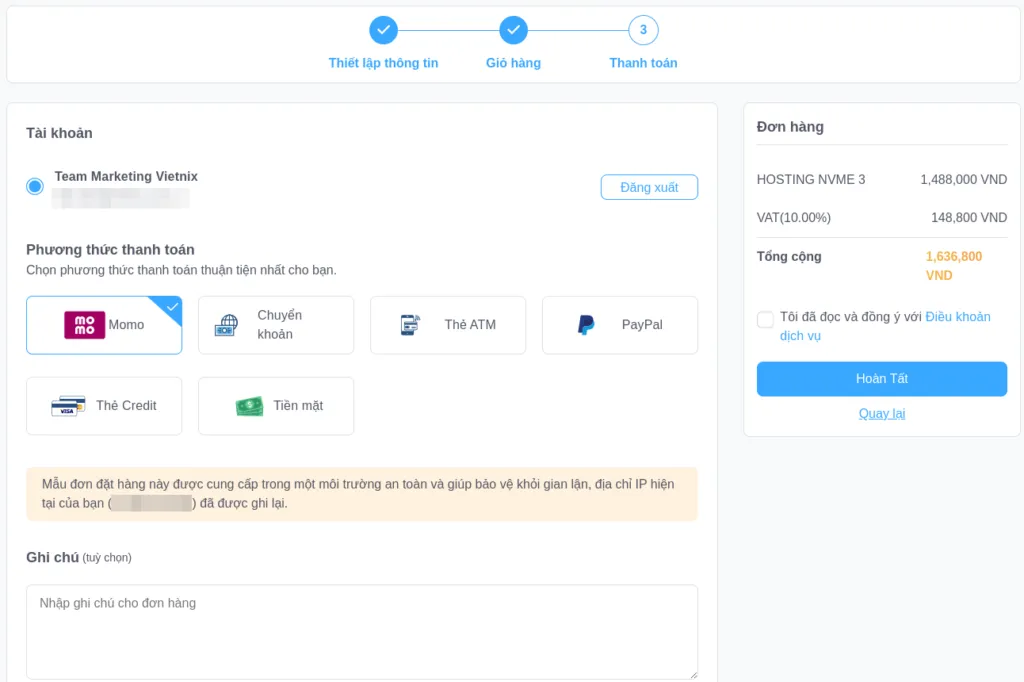Click the Momo logo icon
This screenshot has width=1024, height=682.
tap(84, 325)
